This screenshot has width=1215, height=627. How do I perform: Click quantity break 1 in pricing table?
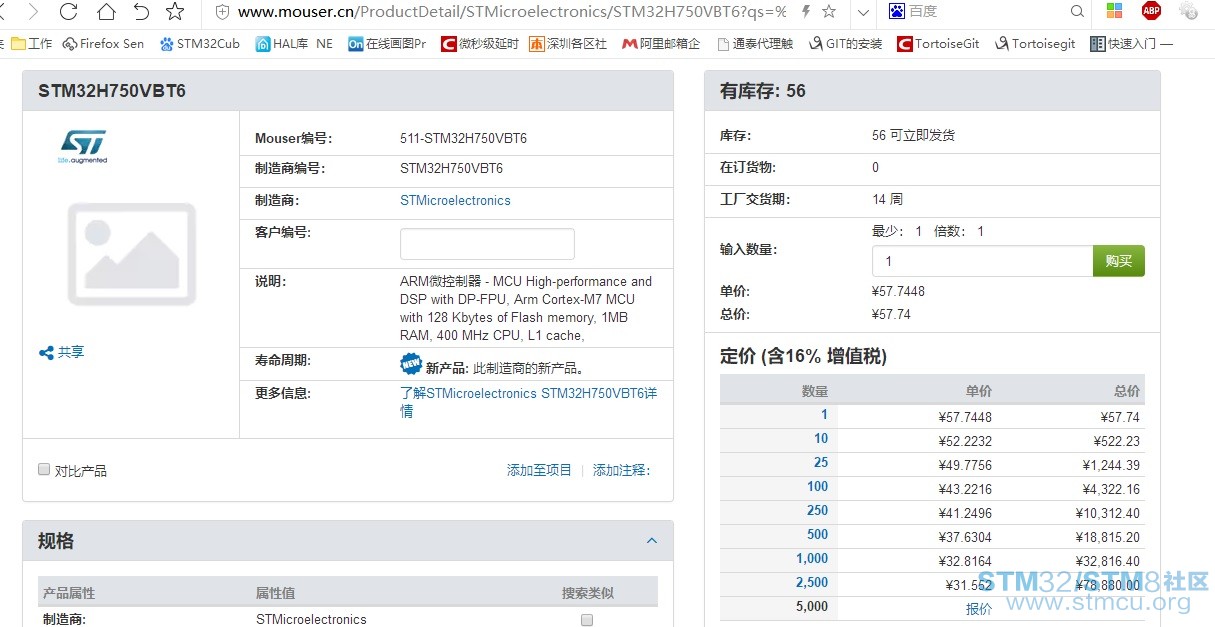tap(824, 415)
